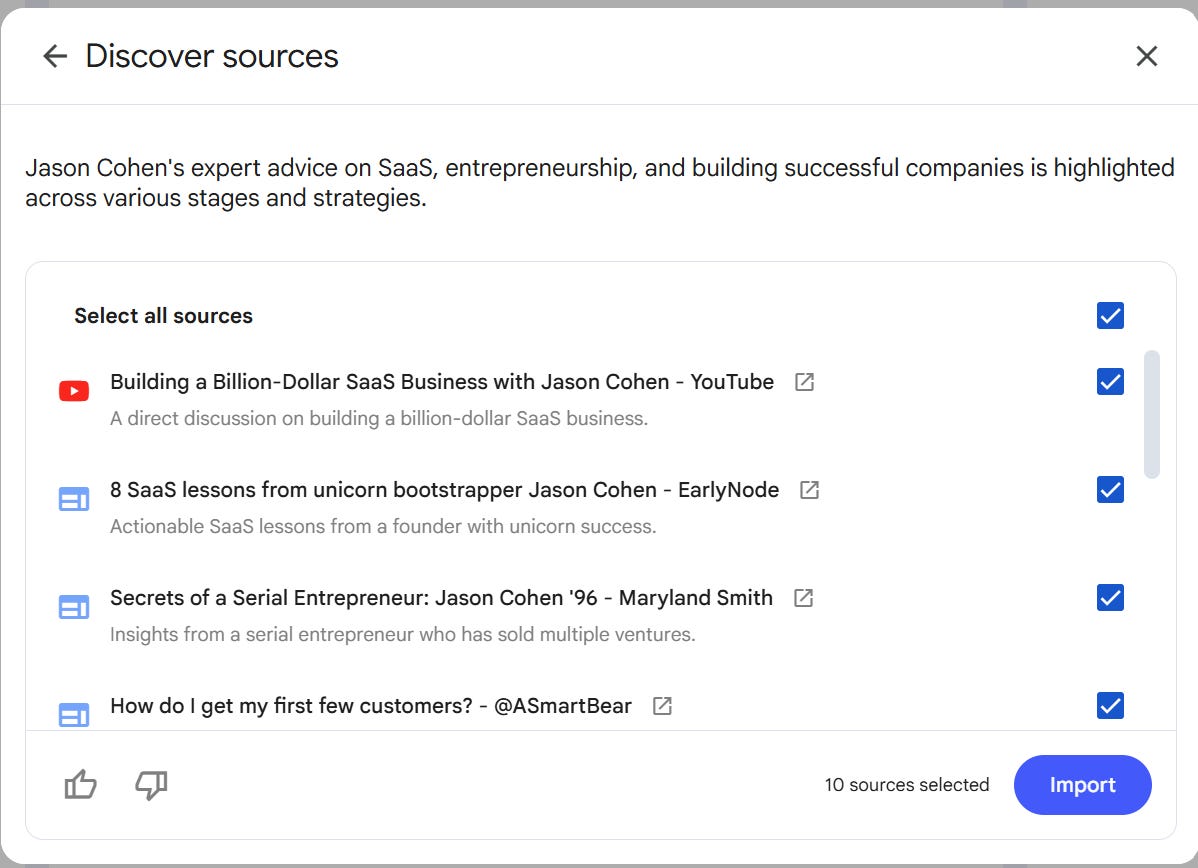The width and height of the screenshot is (1198, 868).
Task: Click the @ASmartBear article source icon
Action: coord(74,714)
